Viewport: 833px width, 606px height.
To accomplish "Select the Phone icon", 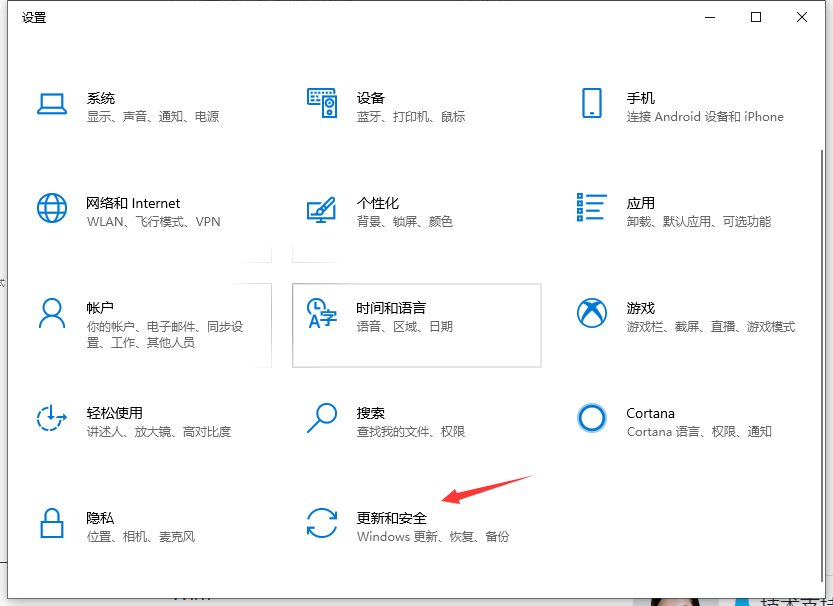I will pos(592,103).
